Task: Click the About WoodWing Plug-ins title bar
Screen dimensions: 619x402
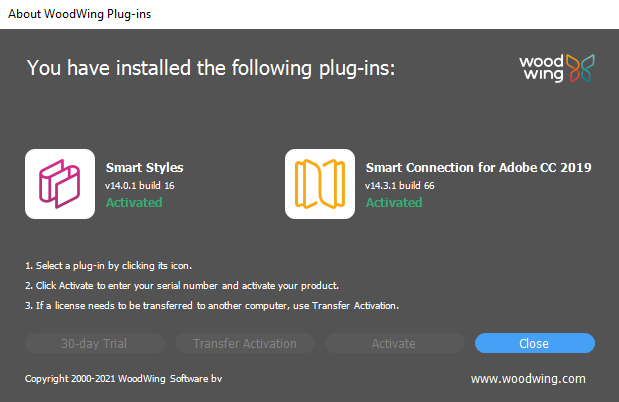Action: (81, 14)
